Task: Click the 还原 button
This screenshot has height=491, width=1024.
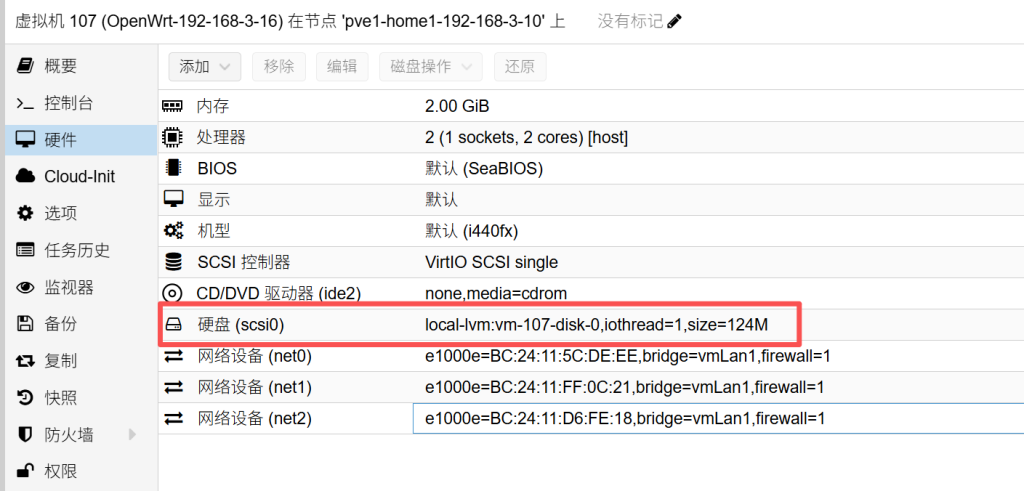Action: 519,67
